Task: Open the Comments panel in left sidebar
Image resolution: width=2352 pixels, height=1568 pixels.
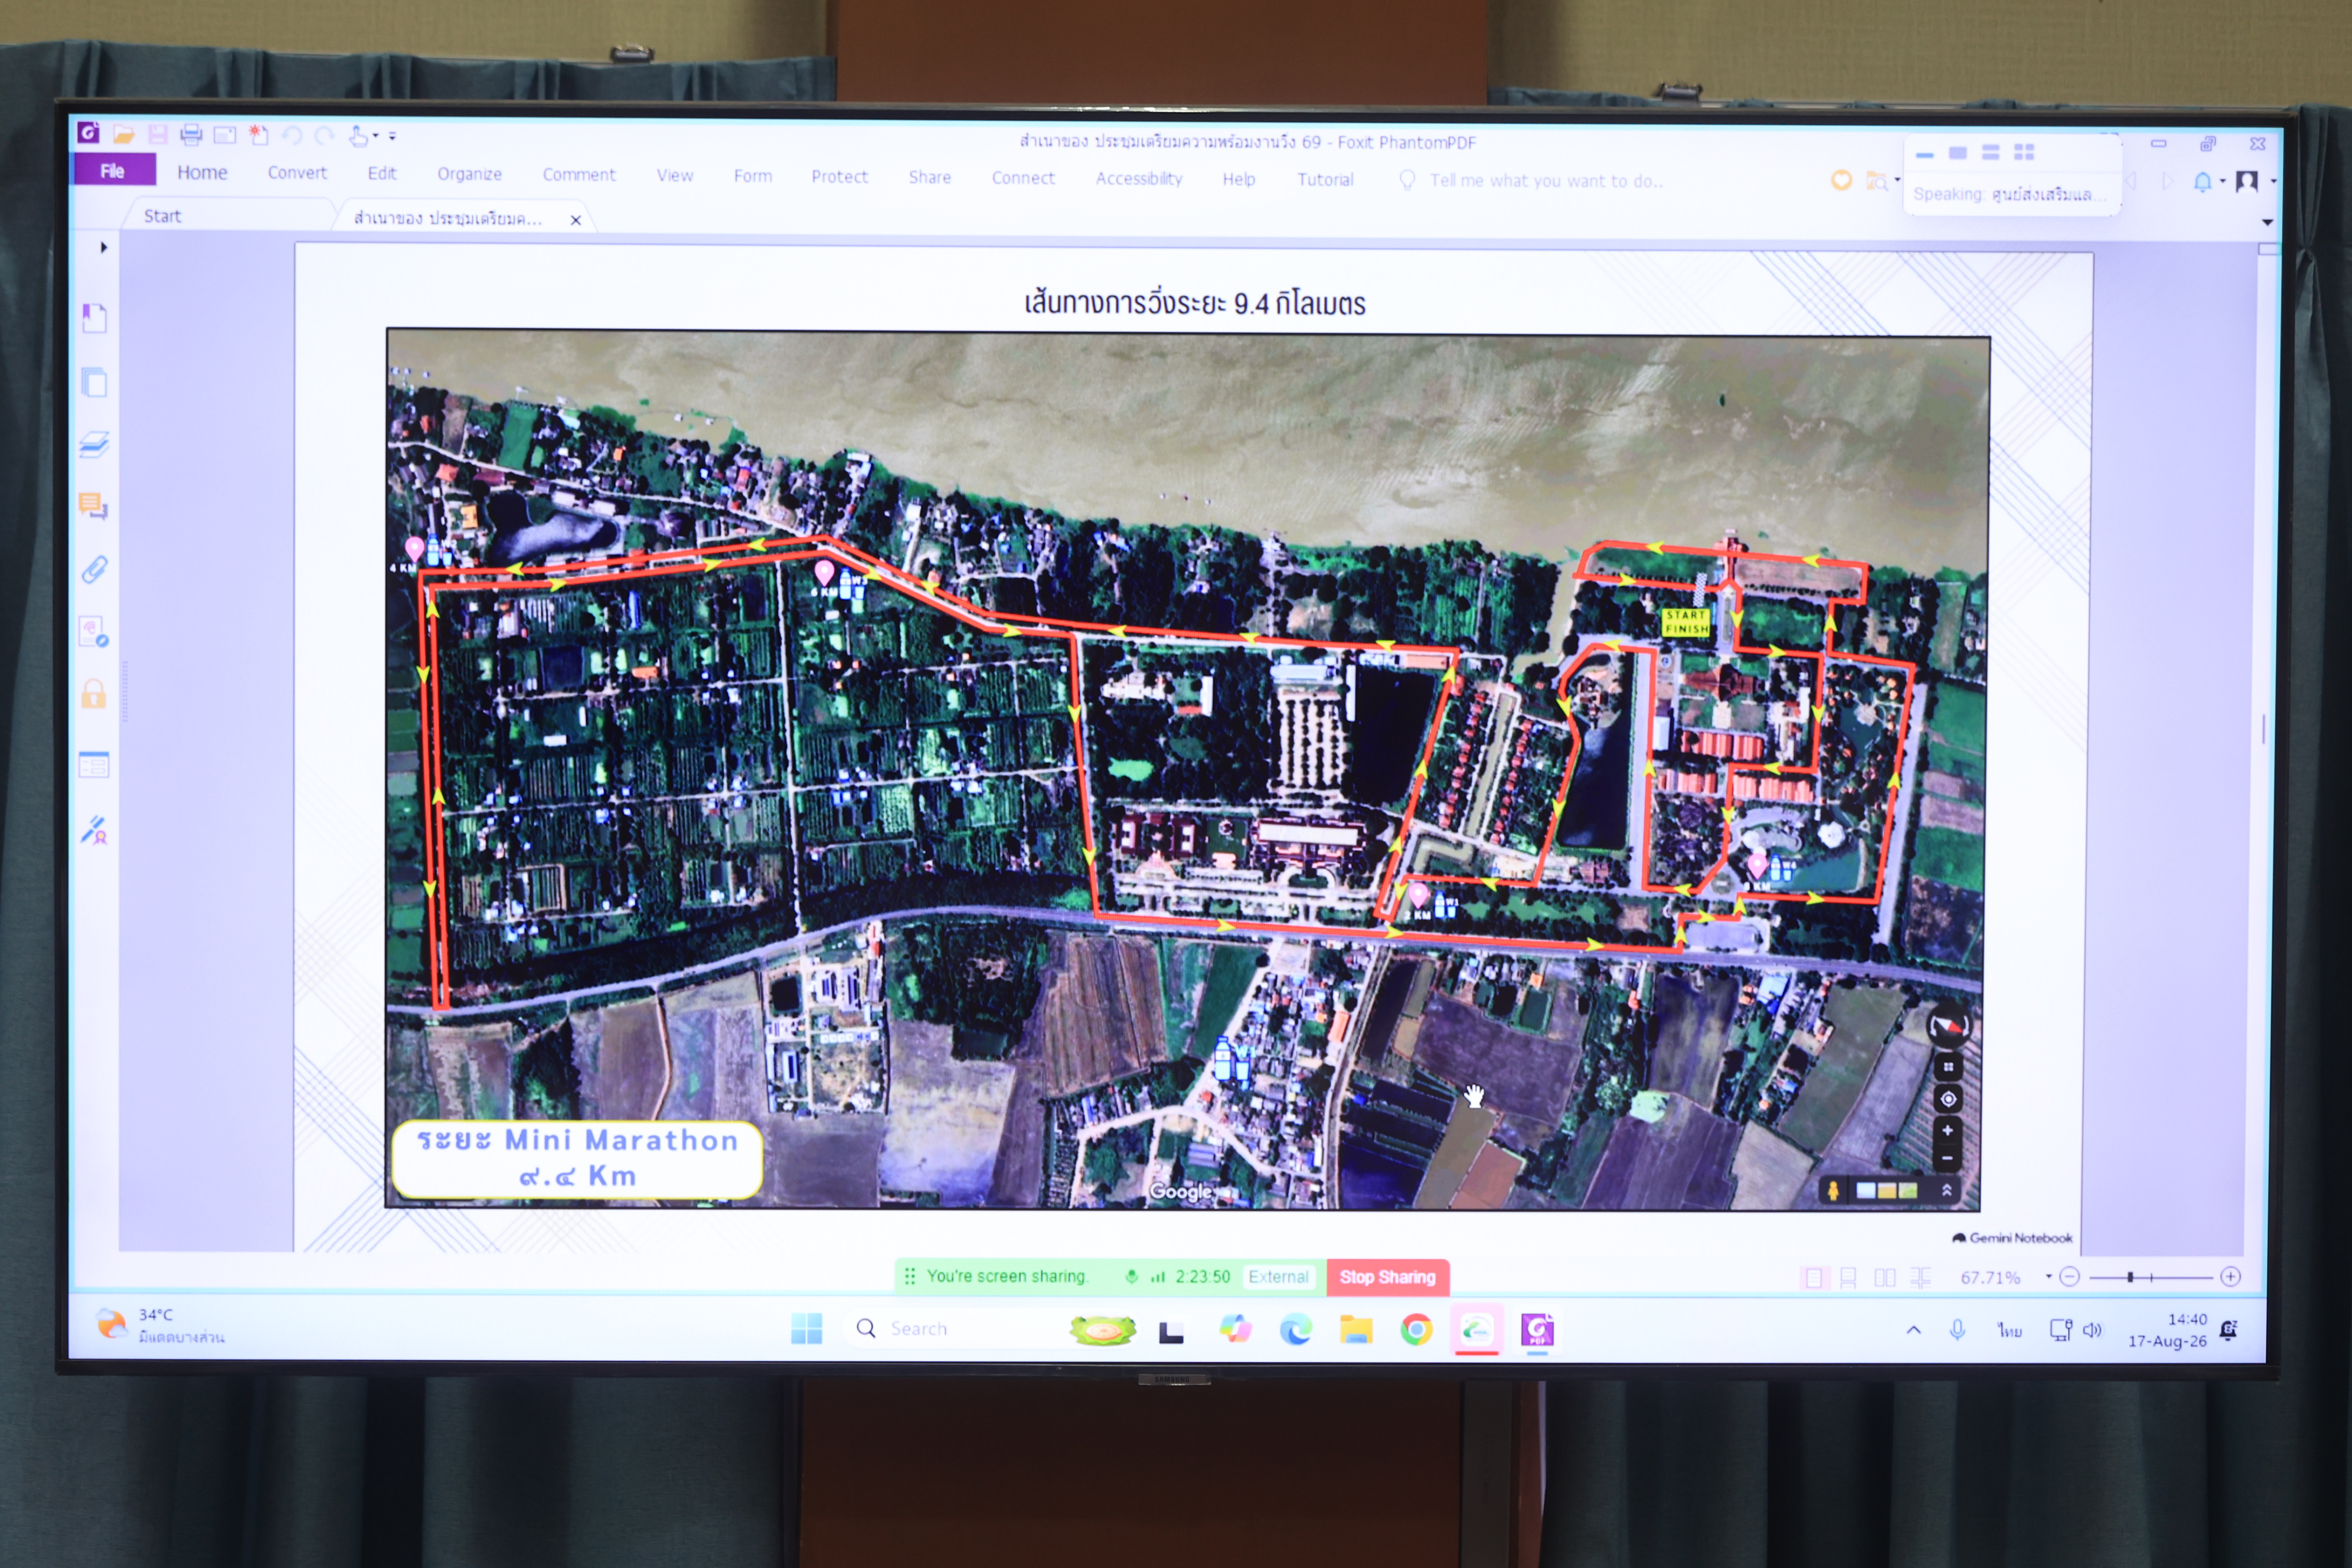Action: pos(94,507)
